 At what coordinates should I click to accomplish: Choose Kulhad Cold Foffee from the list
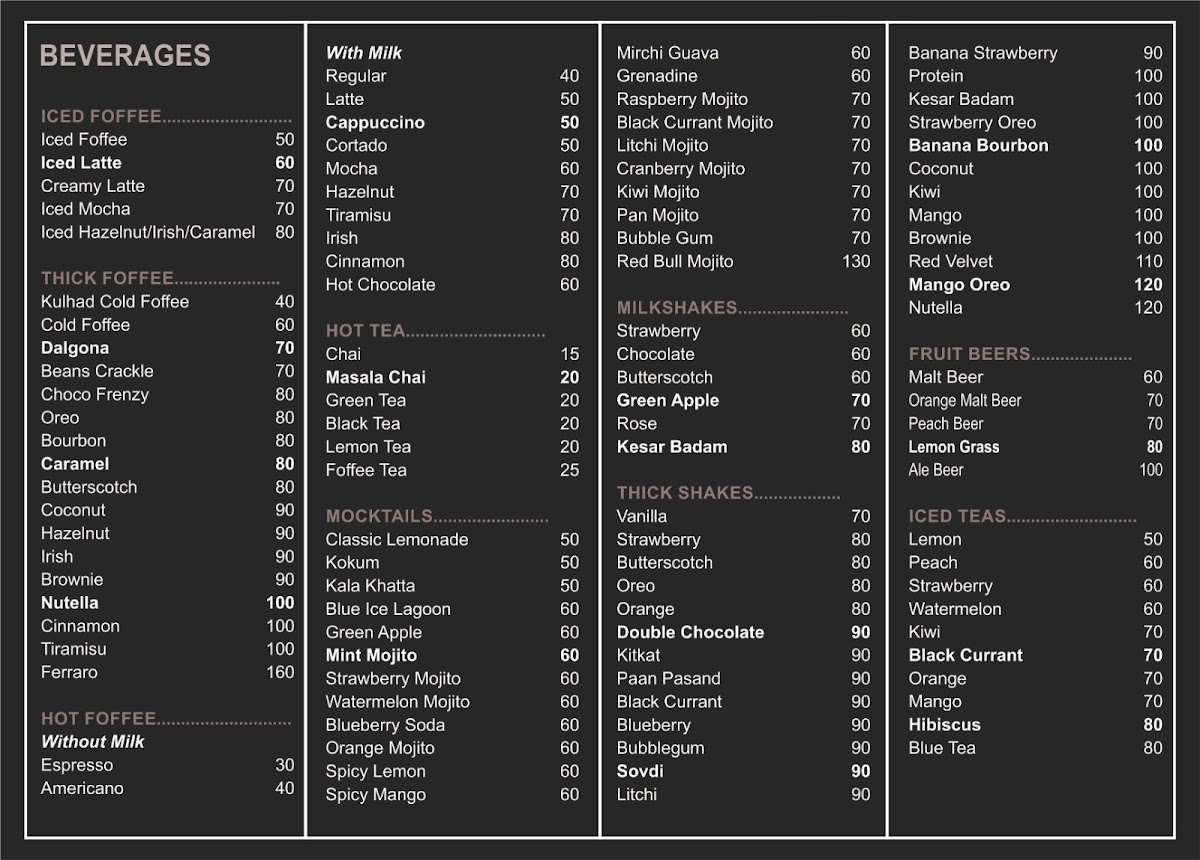point(115,302)
